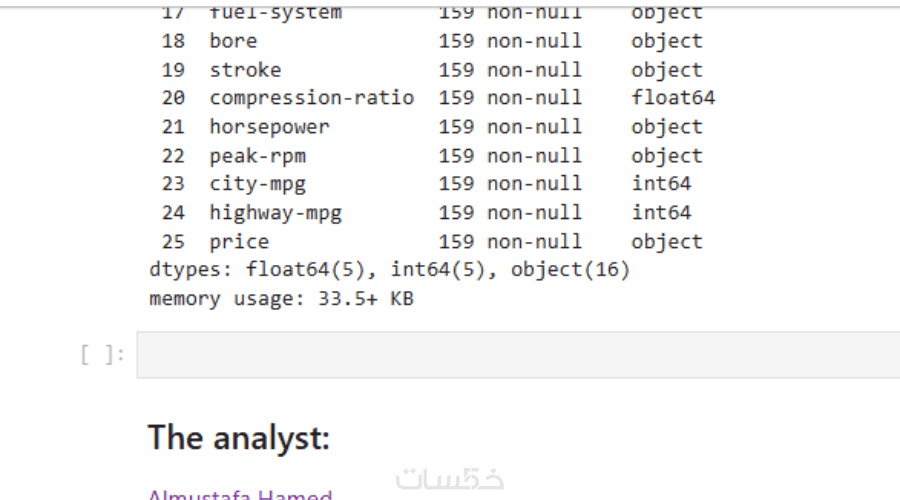Open the Almustafa Hamed link

[240, 495]
